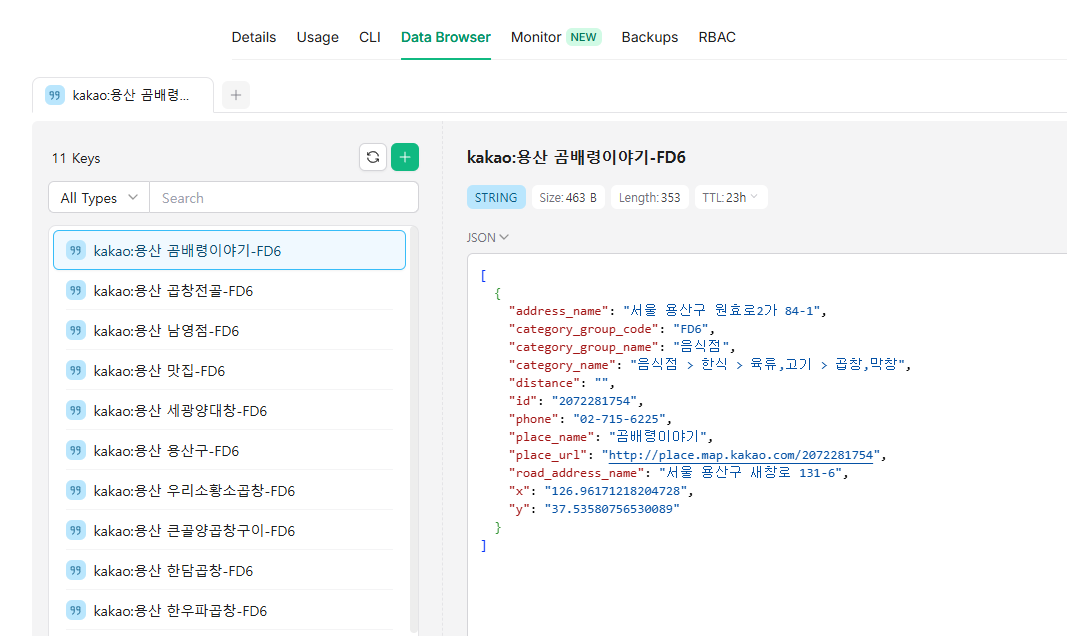The height and width of the screenshot is (636, 1067).
Task: Click the id value "2072281754"
Action: point(594,401)
